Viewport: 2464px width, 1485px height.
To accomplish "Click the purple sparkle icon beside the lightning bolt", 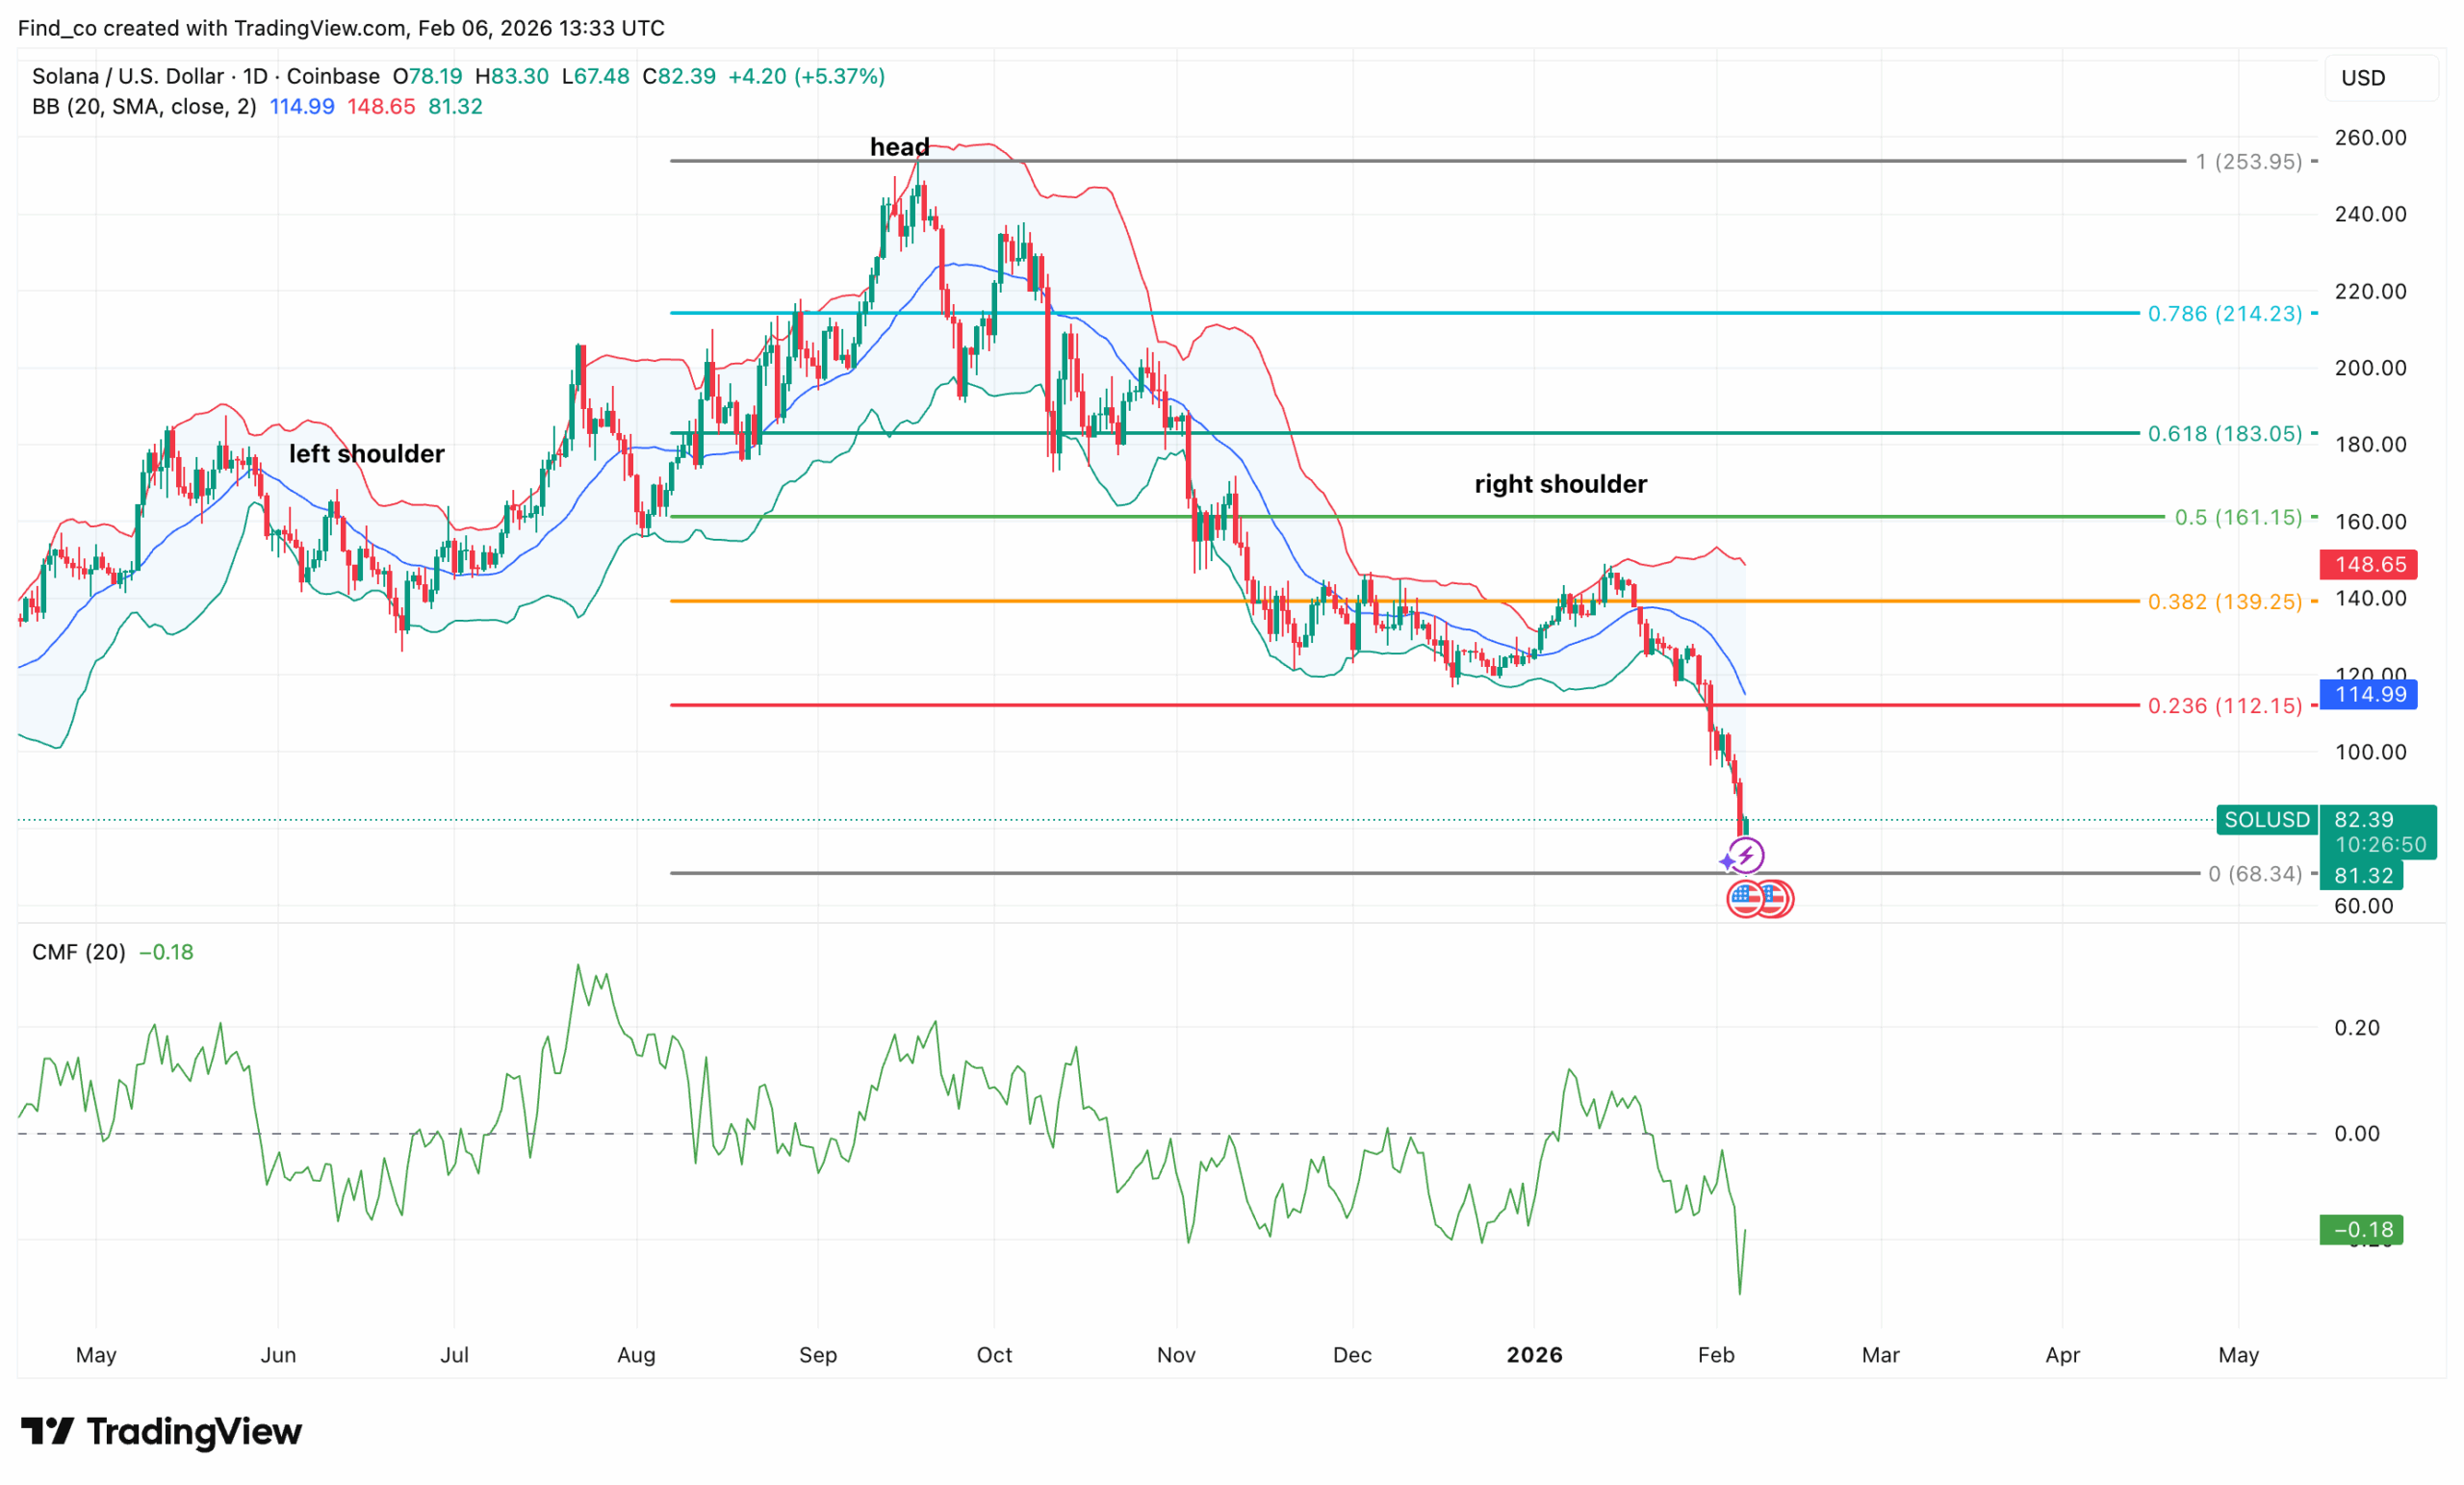I will point(1727,861).
